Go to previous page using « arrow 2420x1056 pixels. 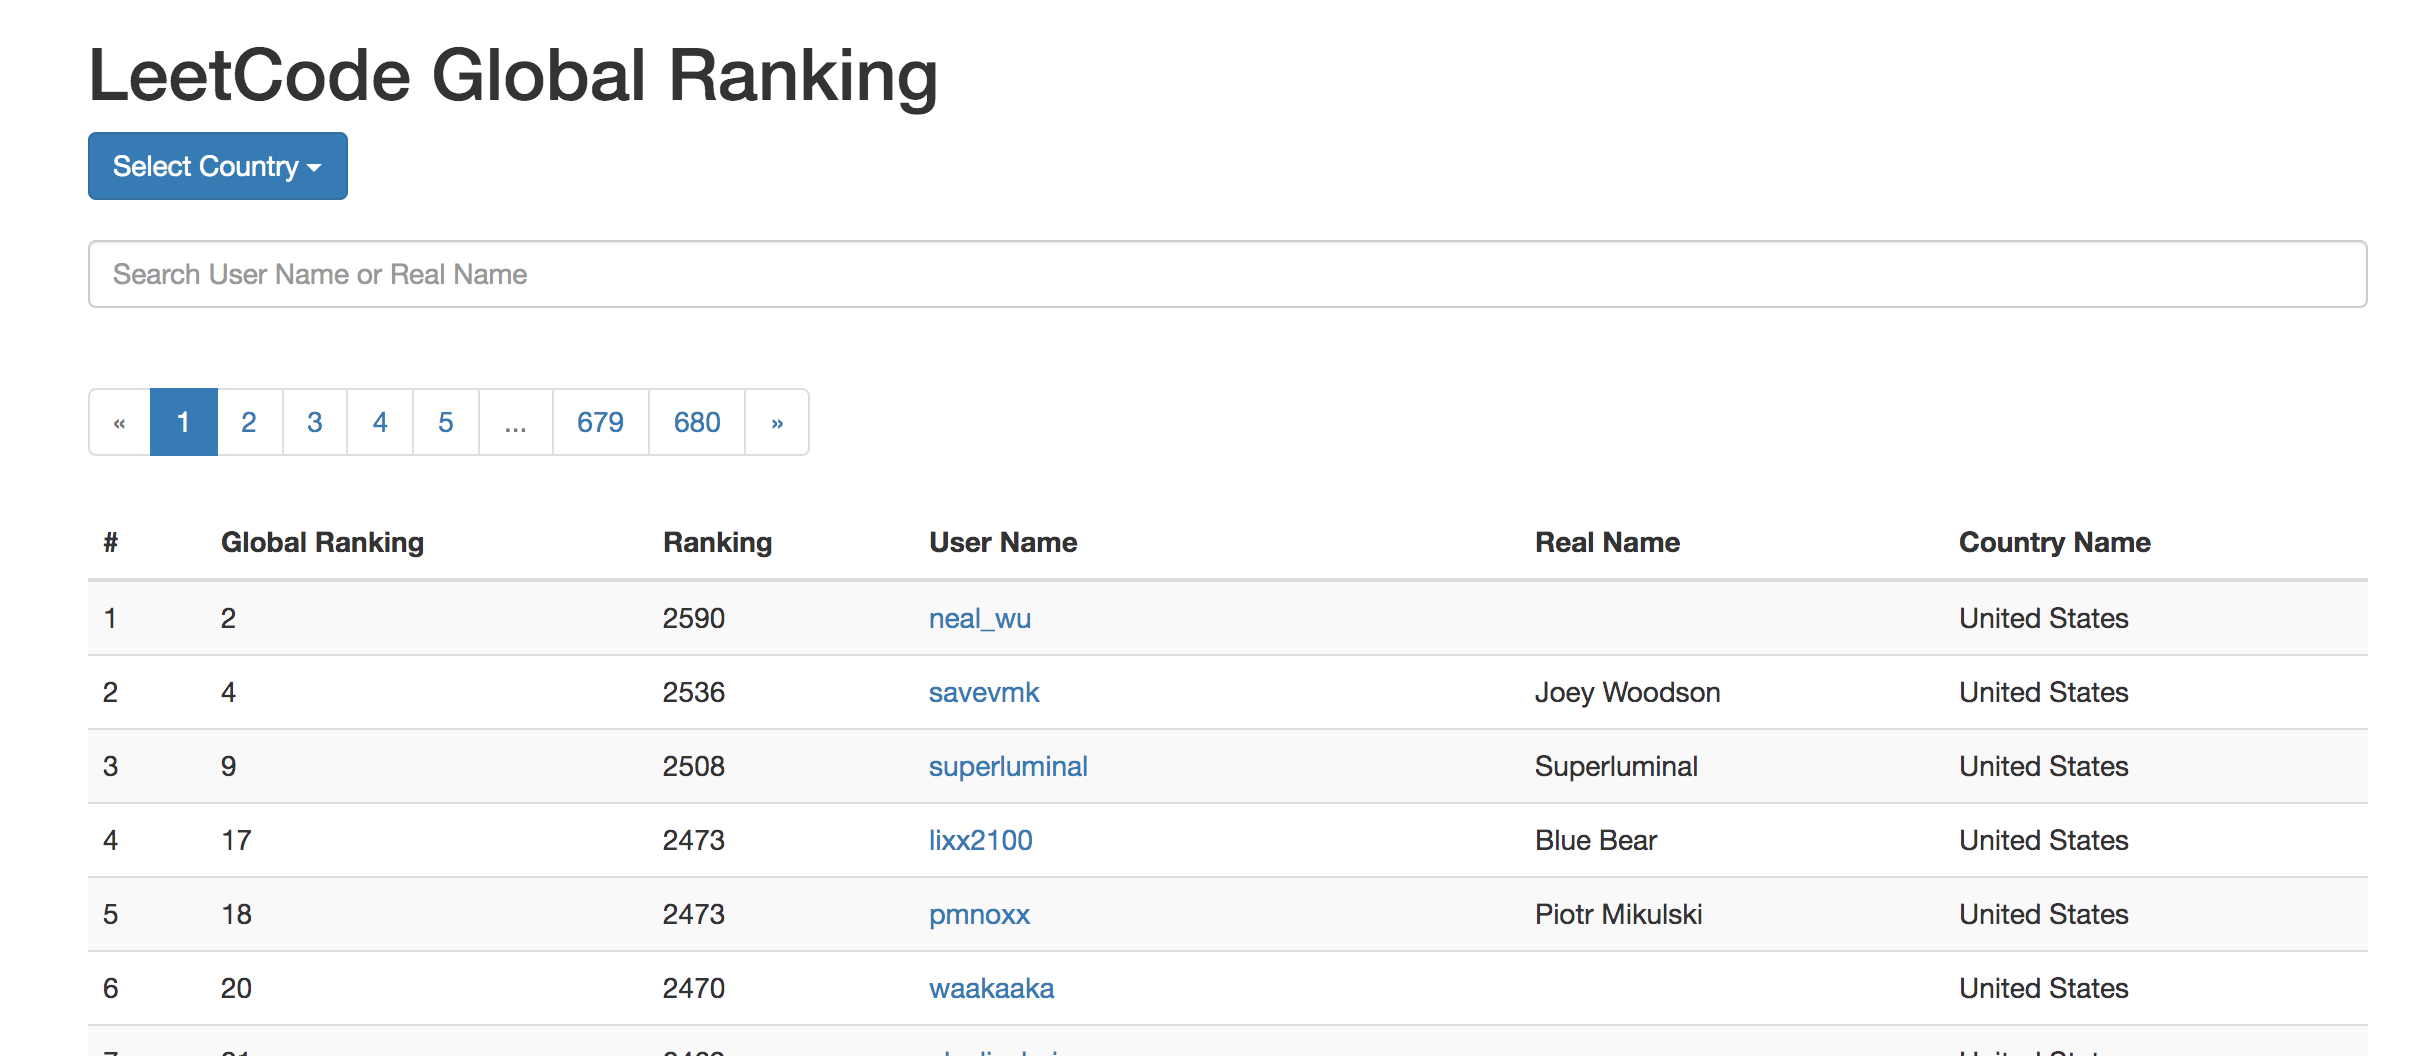tap(119, 422)
